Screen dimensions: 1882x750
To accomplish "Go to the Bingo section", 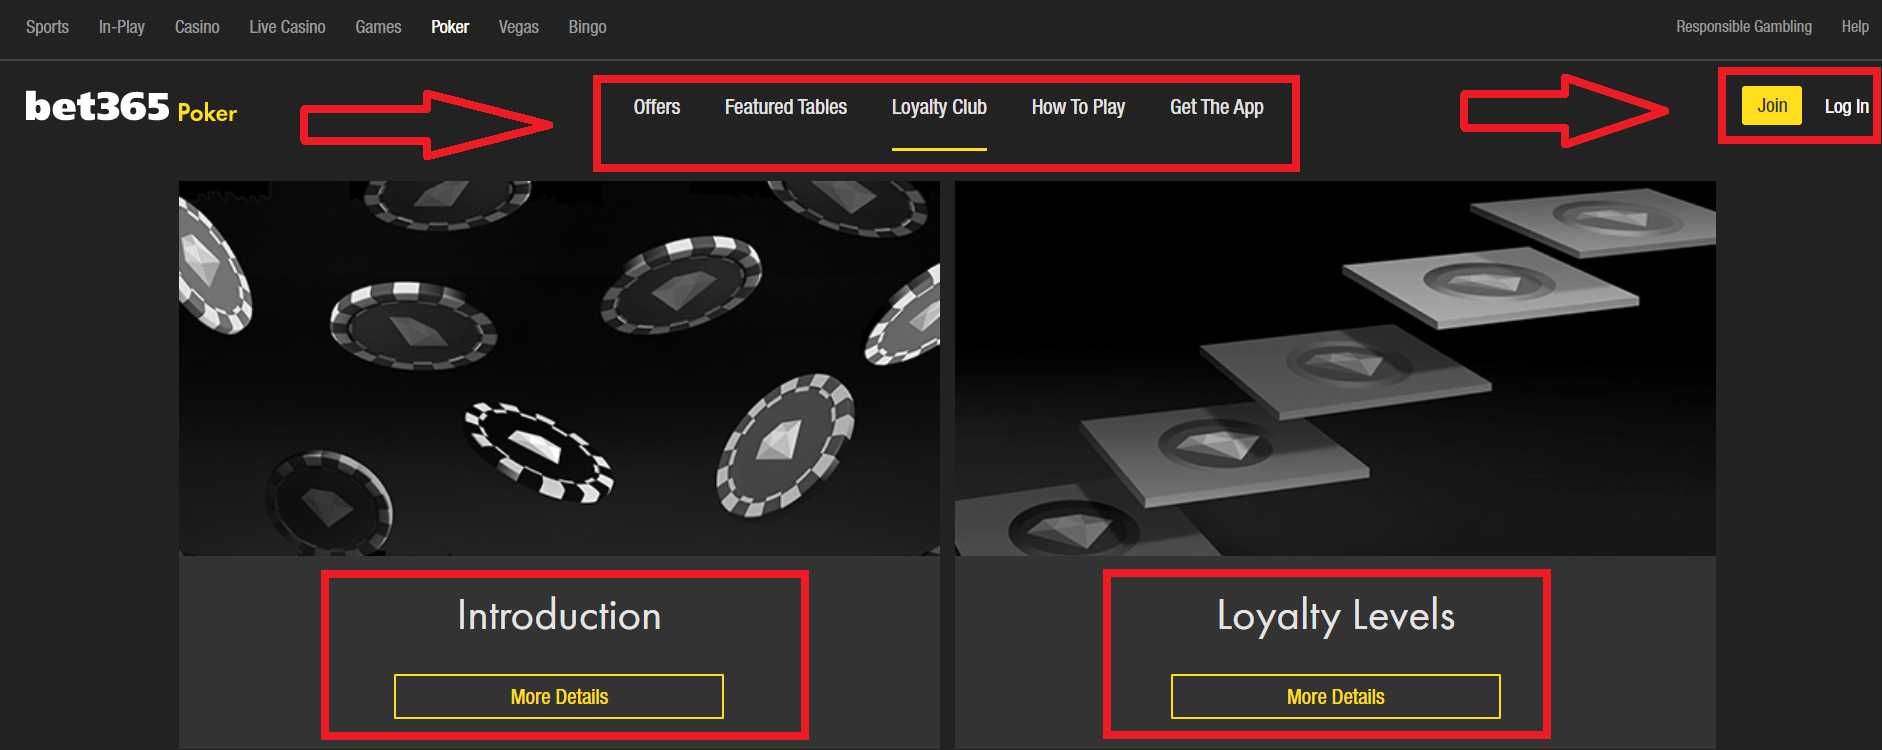I will coord(587,27).
